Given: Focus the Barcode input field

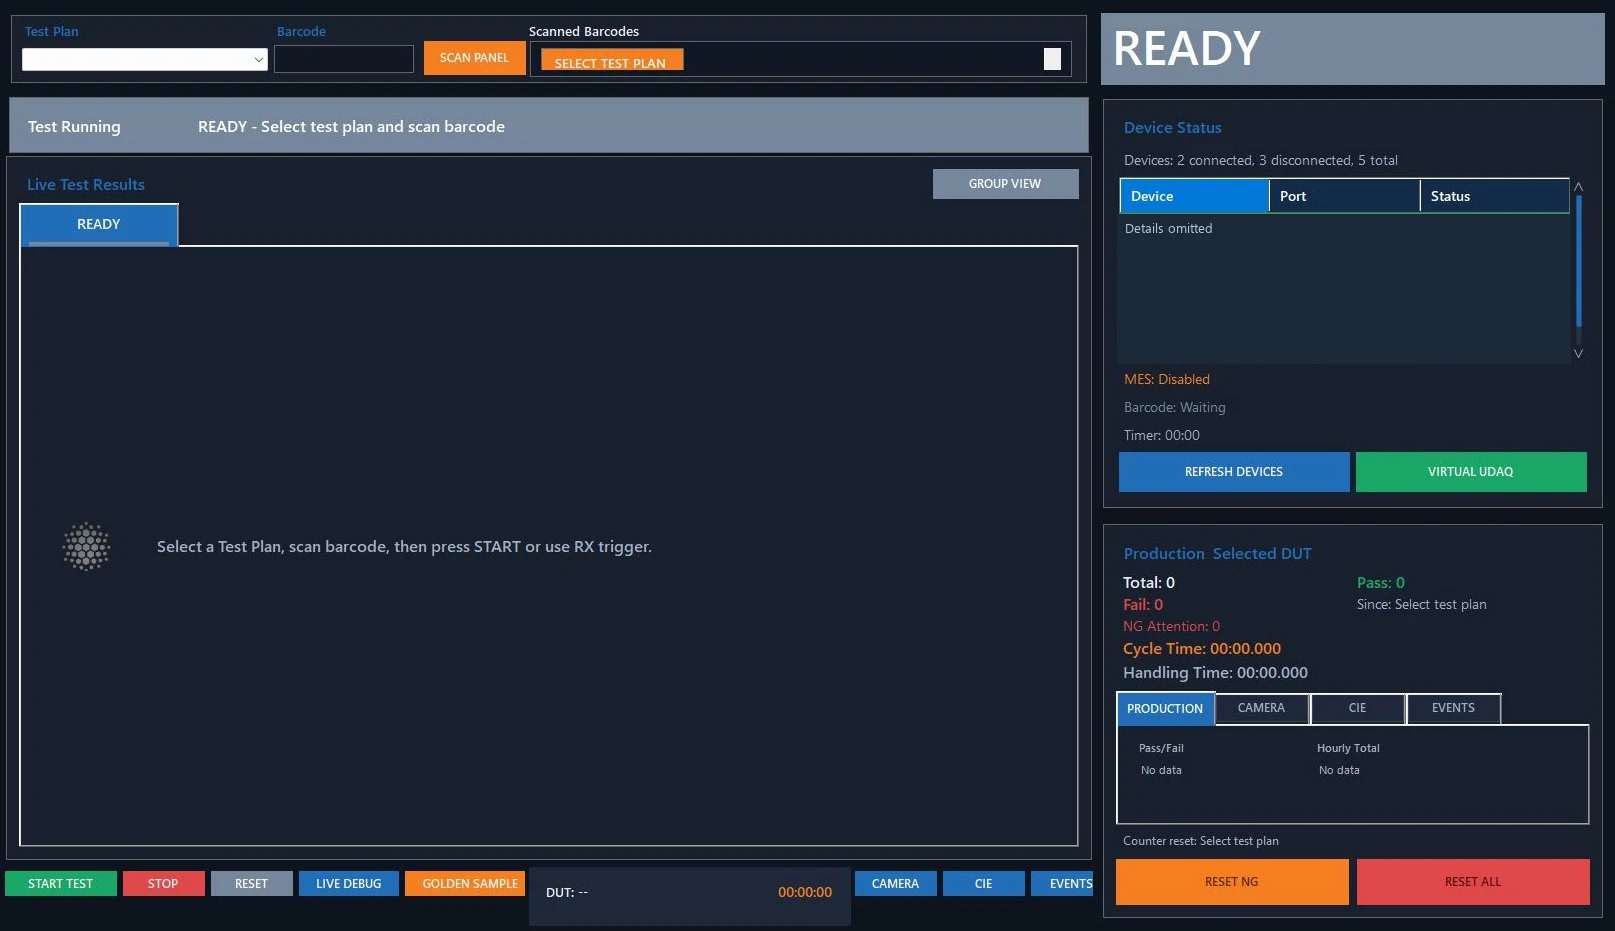Looking at the screenshot, I should click(x=344, y=59).
